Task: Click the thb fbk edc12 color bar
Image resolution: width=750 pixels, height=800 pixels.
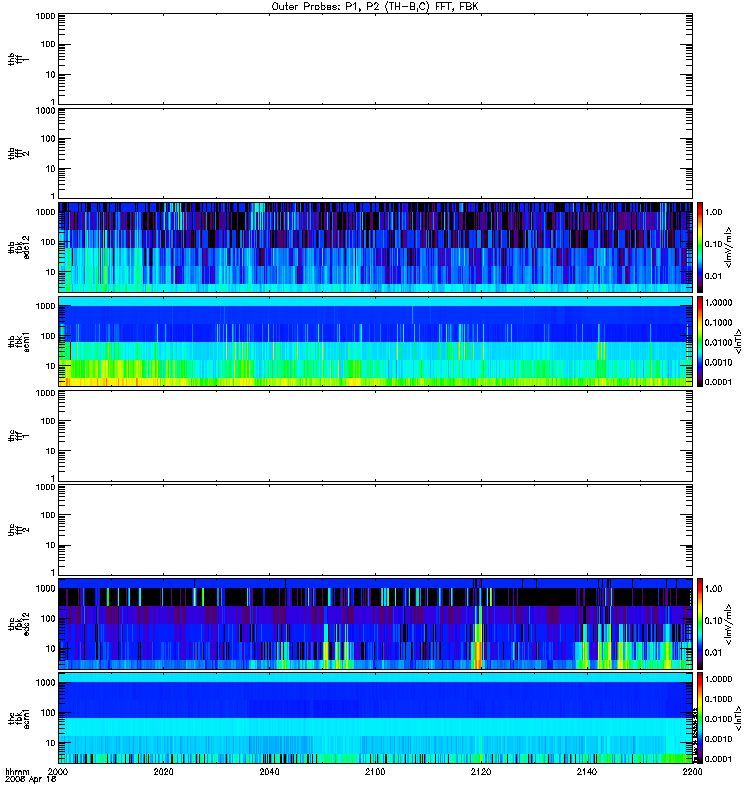Action: pyautogui.click(x=700, y=247)
